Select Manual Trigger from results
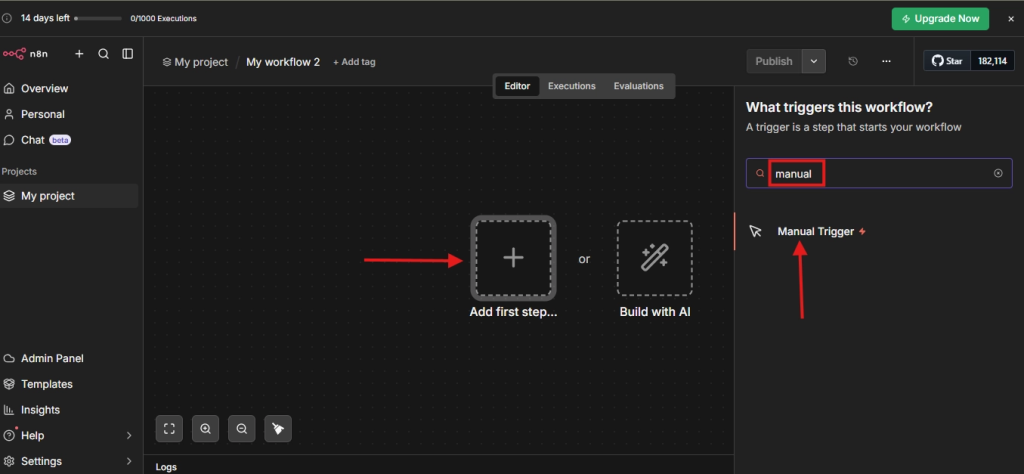 tap(815, 231)
